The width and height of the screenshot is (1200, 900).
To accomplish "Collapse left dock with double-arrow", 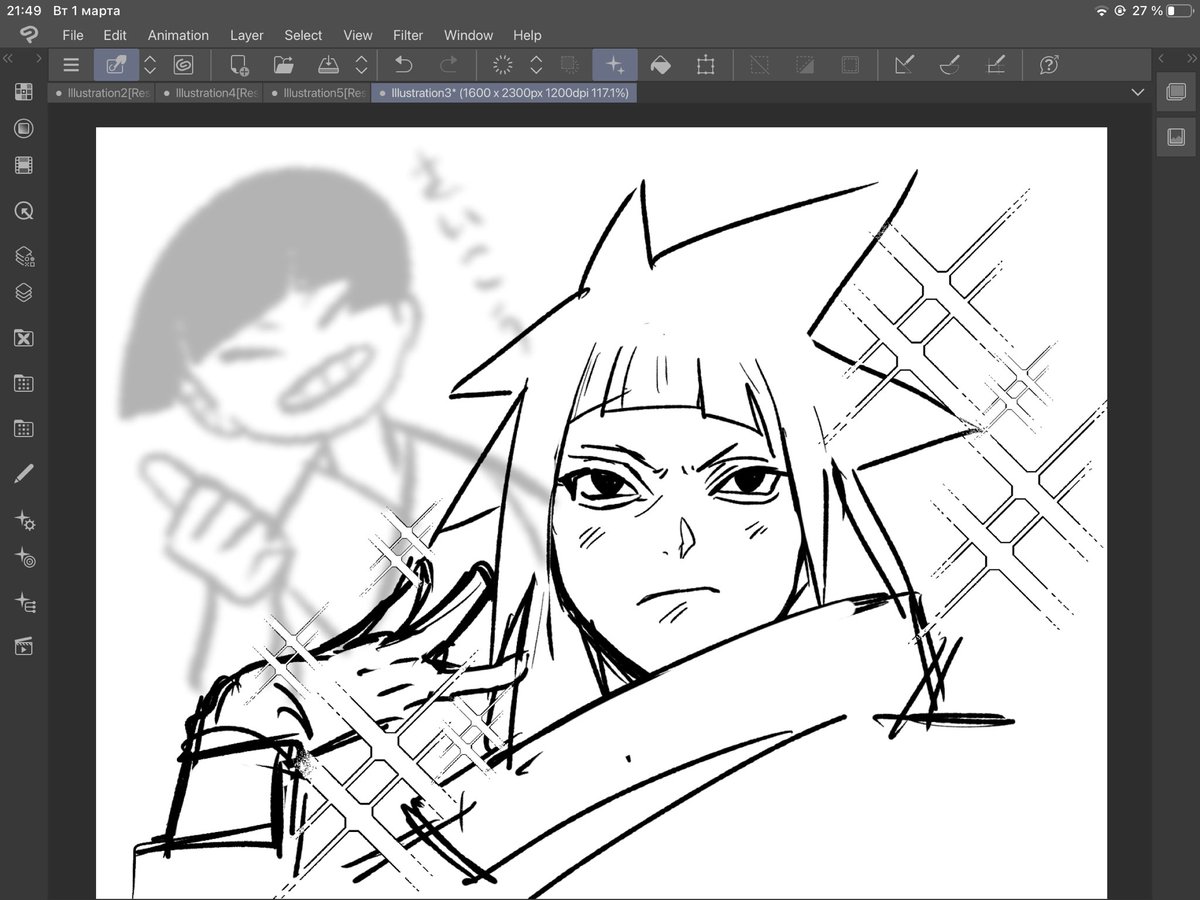I will (x=8, y=59).
